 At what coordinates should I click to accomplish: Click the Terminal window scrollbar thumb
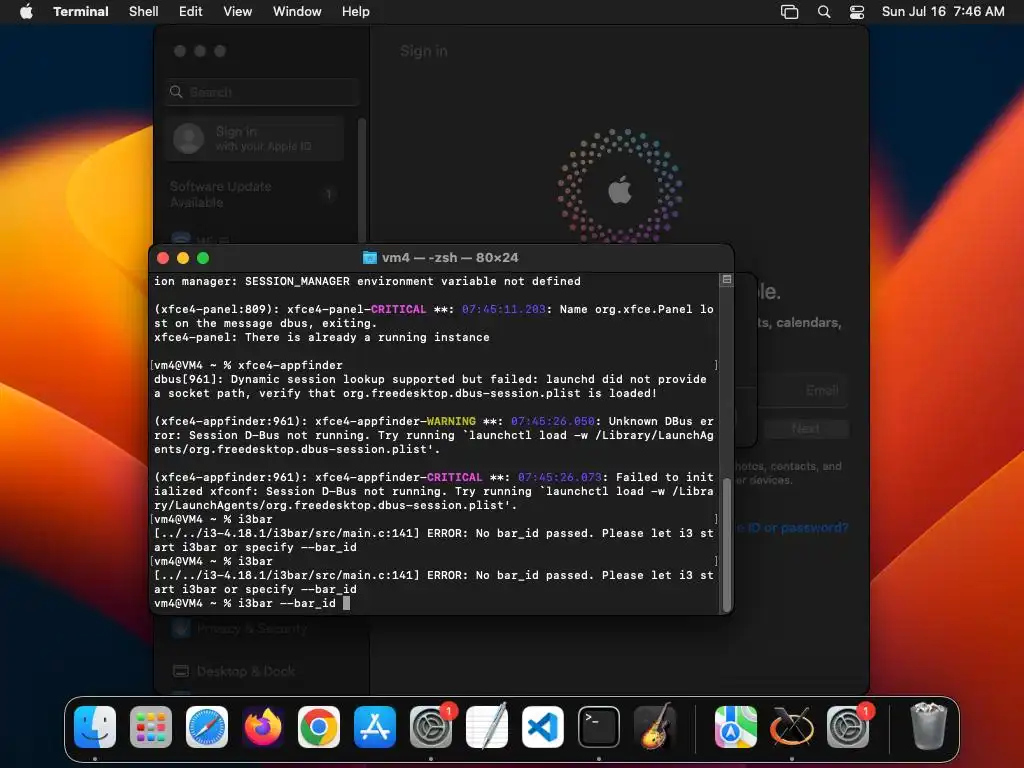(x=726, y=544)
